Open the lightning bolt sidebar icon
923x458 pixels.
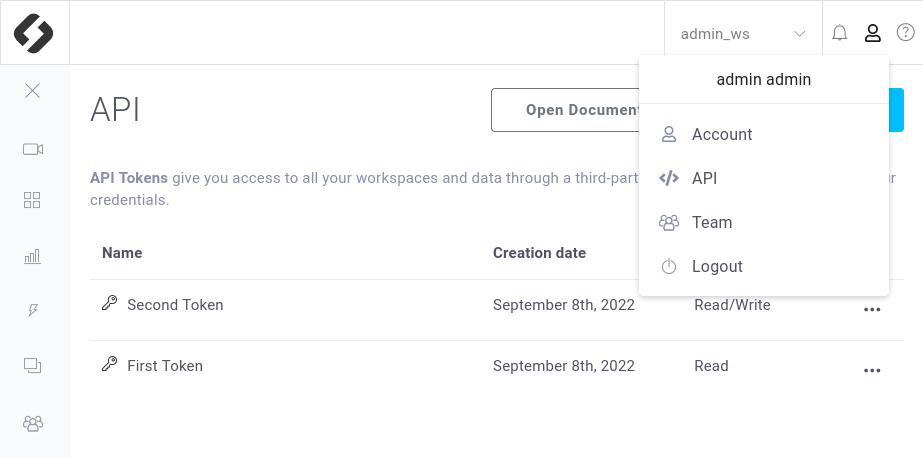coord(33,310)
